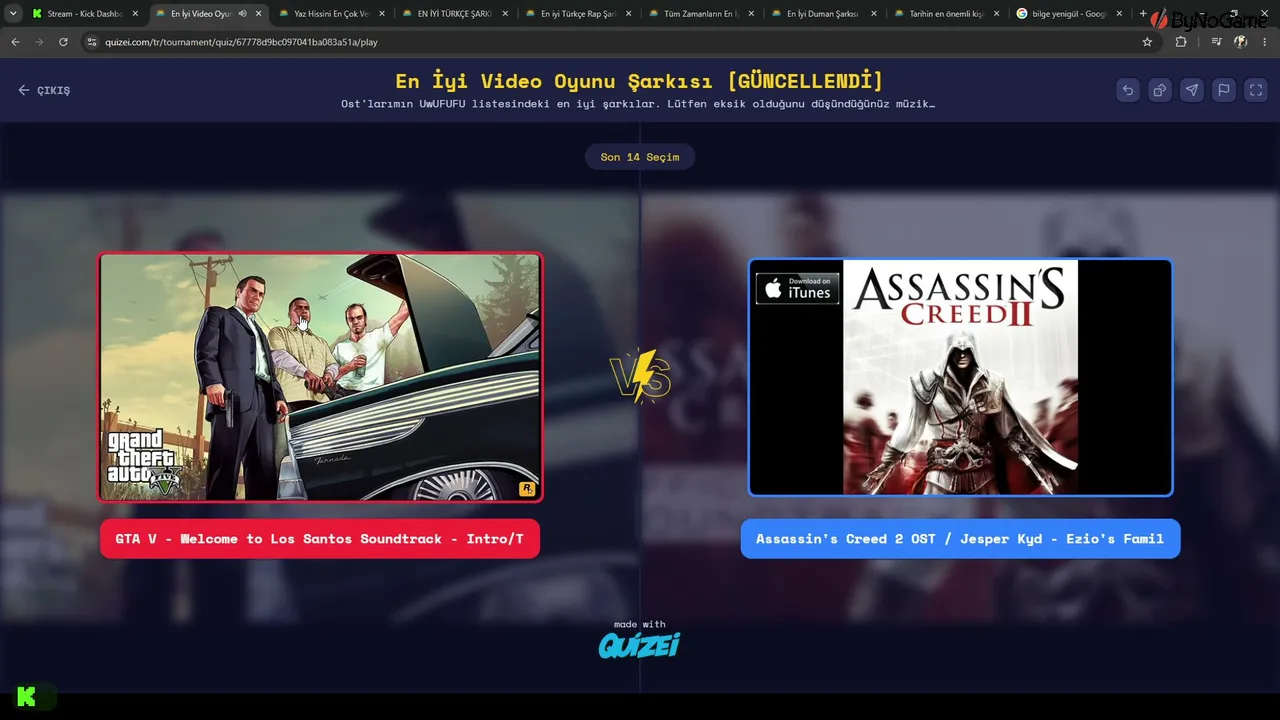Close the En iyi Türkçe Rap Şarkı tab
This screenshot has width=1280, height=720.
click(x=628, y=14)
